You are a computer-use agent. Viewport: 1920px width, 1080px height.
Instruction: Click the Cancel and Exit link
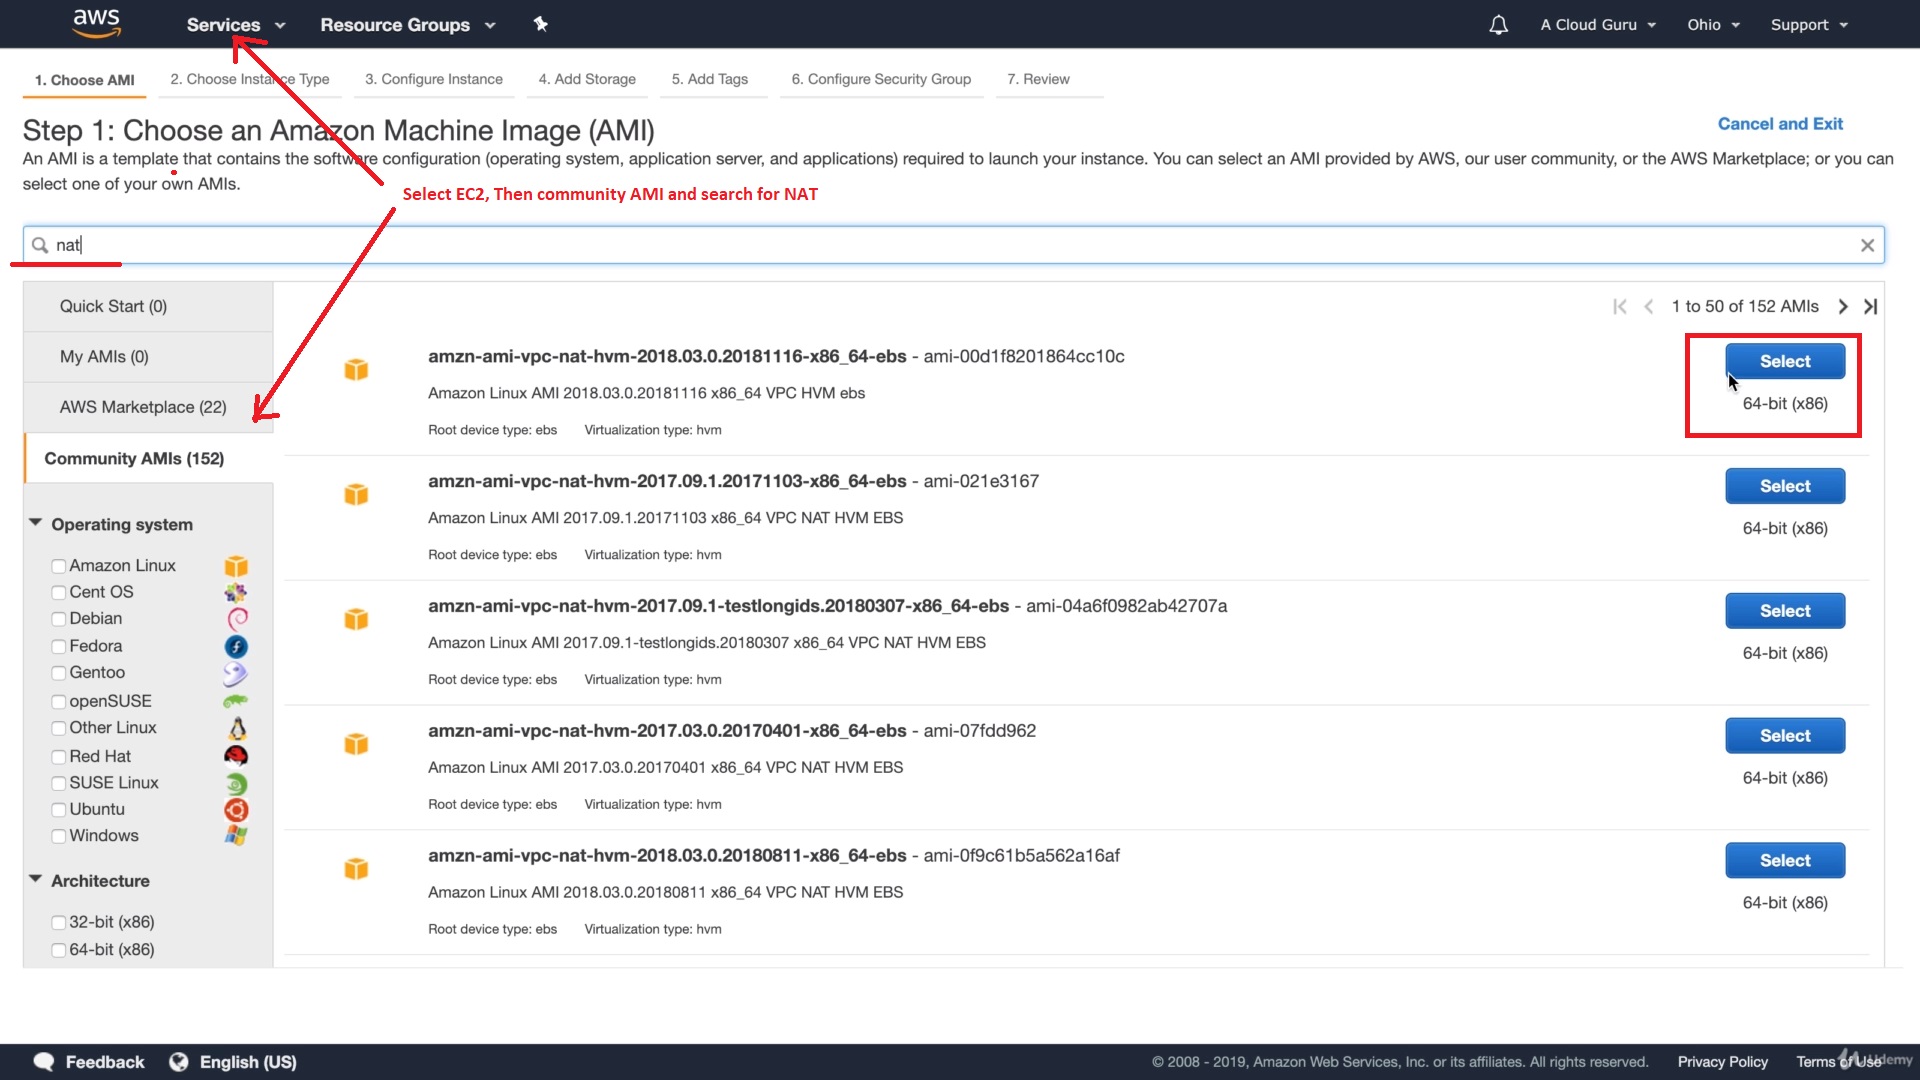click(x=1779, y=124)
